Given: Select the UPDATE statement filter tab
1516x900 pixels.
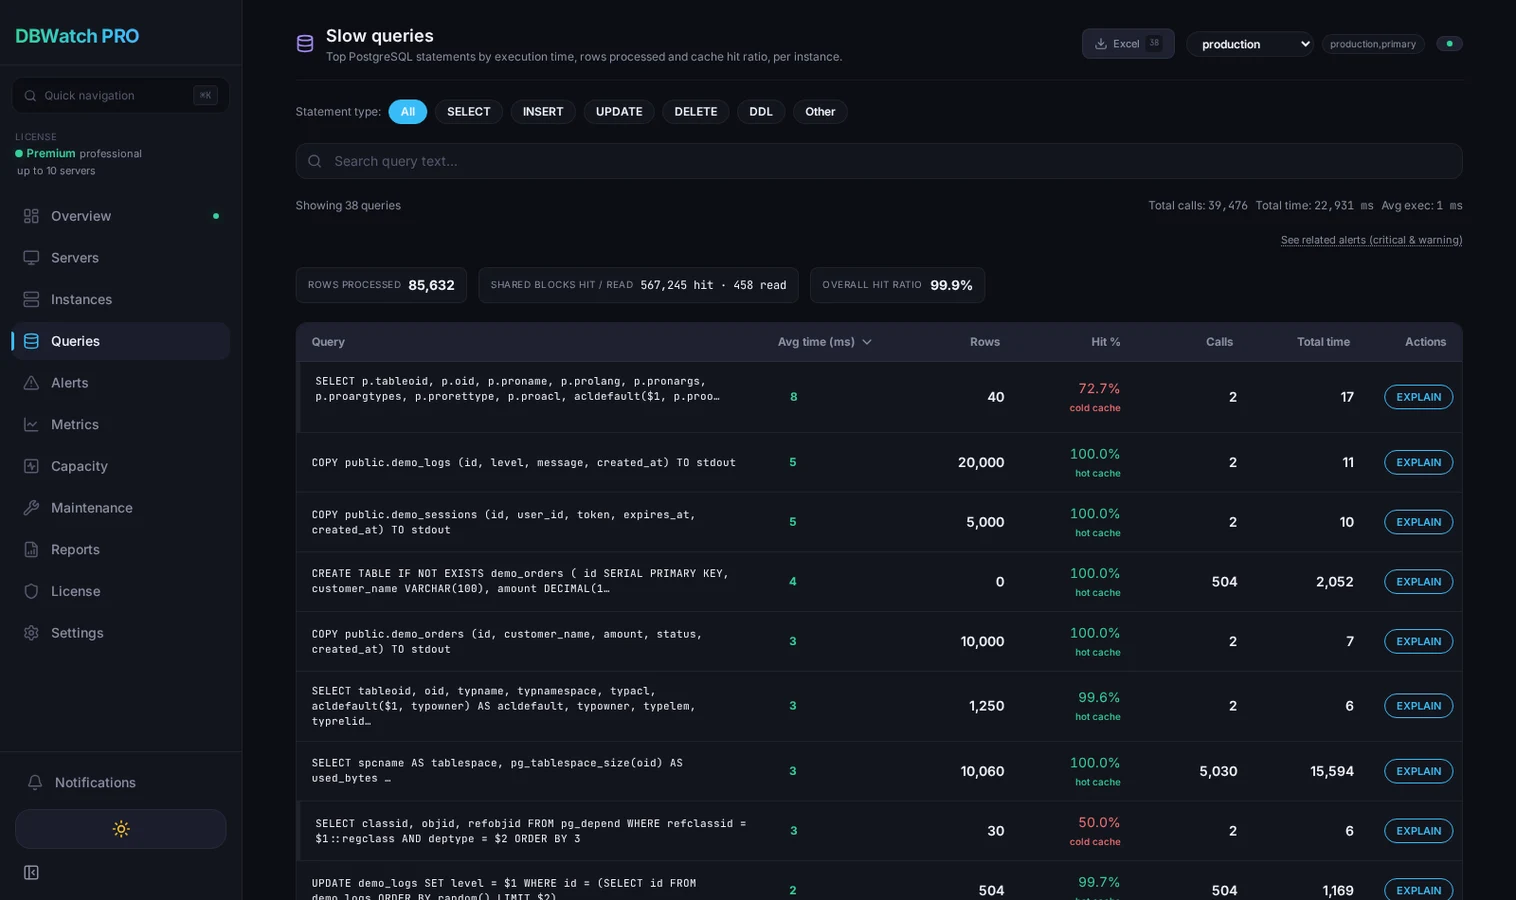Looking at the screenshot, I should coord(618,111).
